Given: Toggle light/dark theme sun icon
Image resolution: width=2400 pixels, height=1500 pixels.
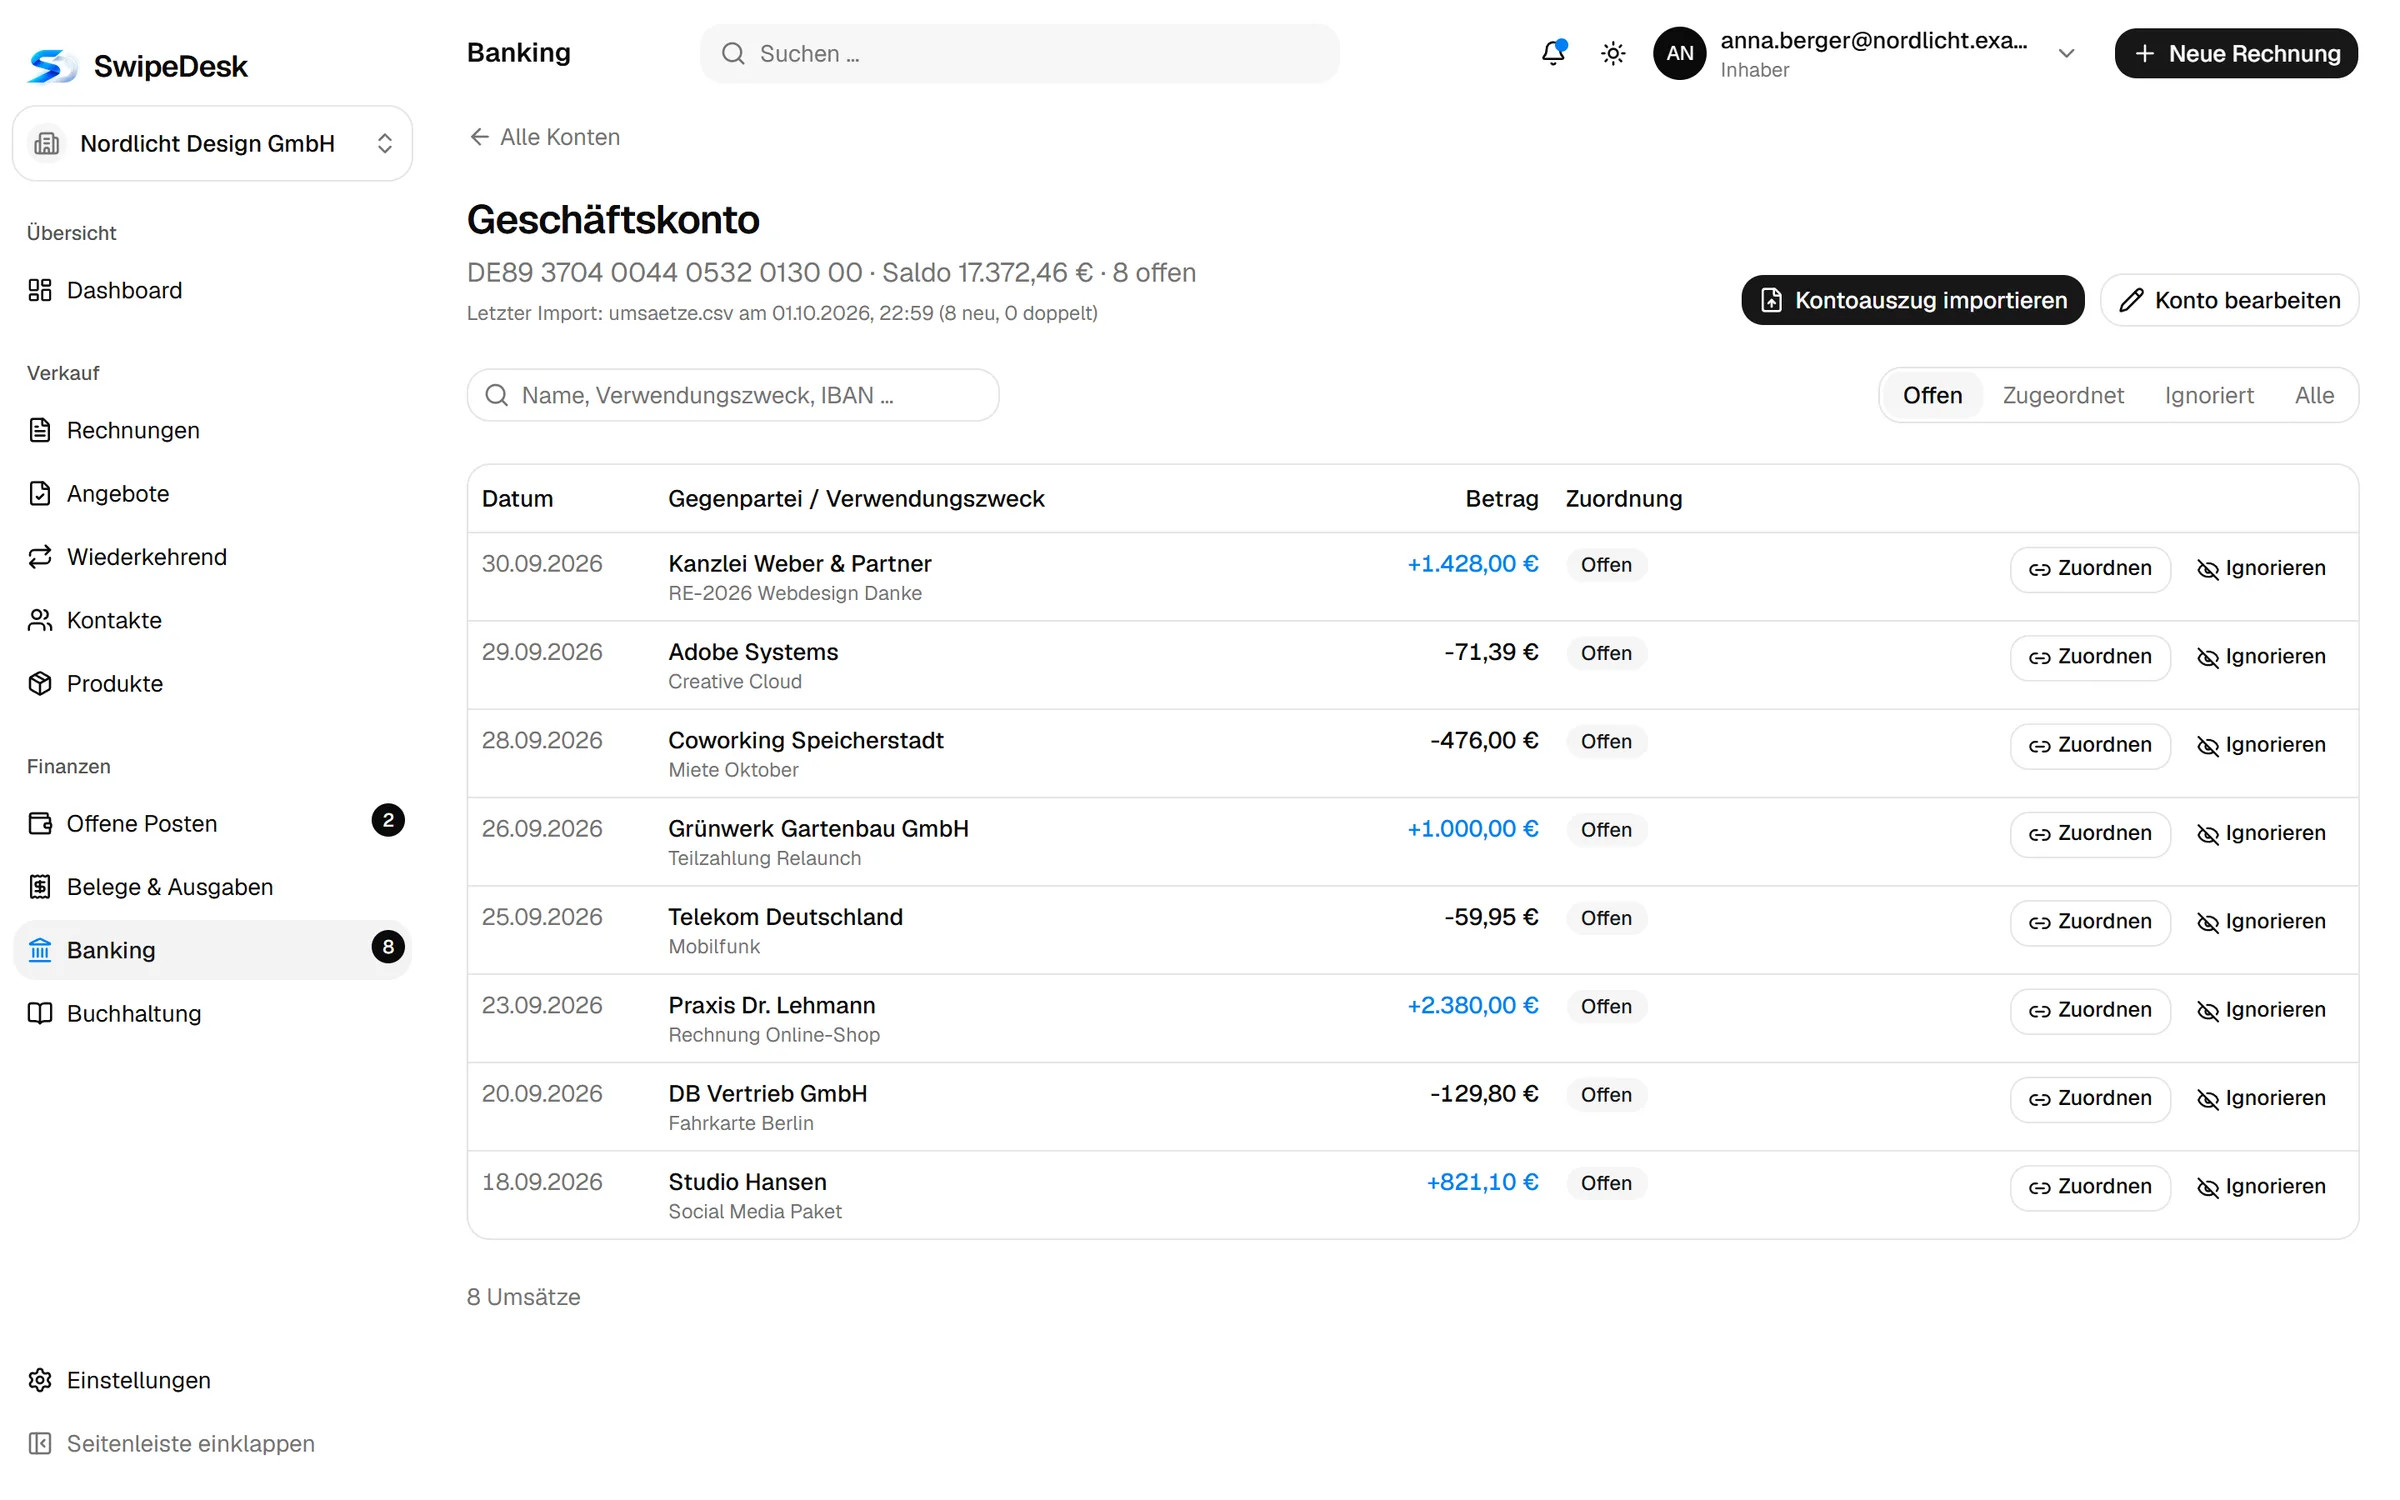Looking at the screenshot, I should [1613, 53].
